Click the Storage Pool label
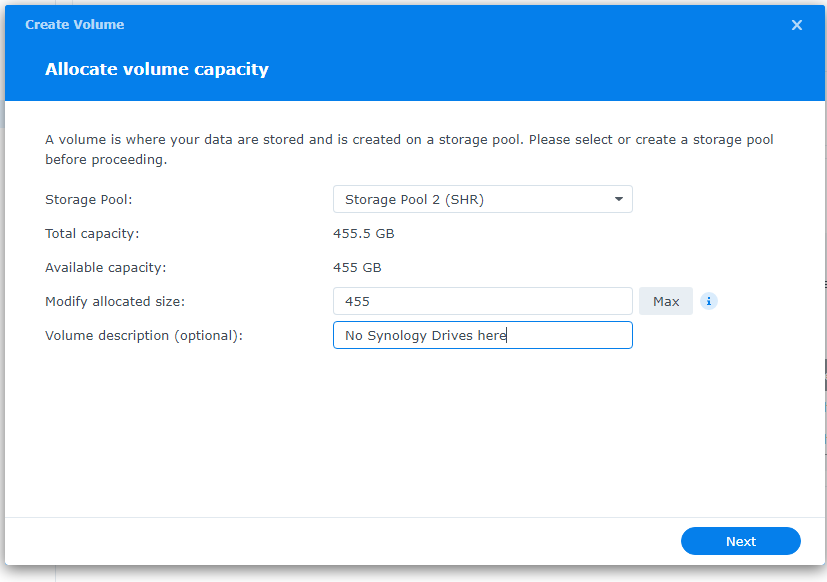Viewport: 827px width, 582px height. pyautogui.click(x=89, y=199)
